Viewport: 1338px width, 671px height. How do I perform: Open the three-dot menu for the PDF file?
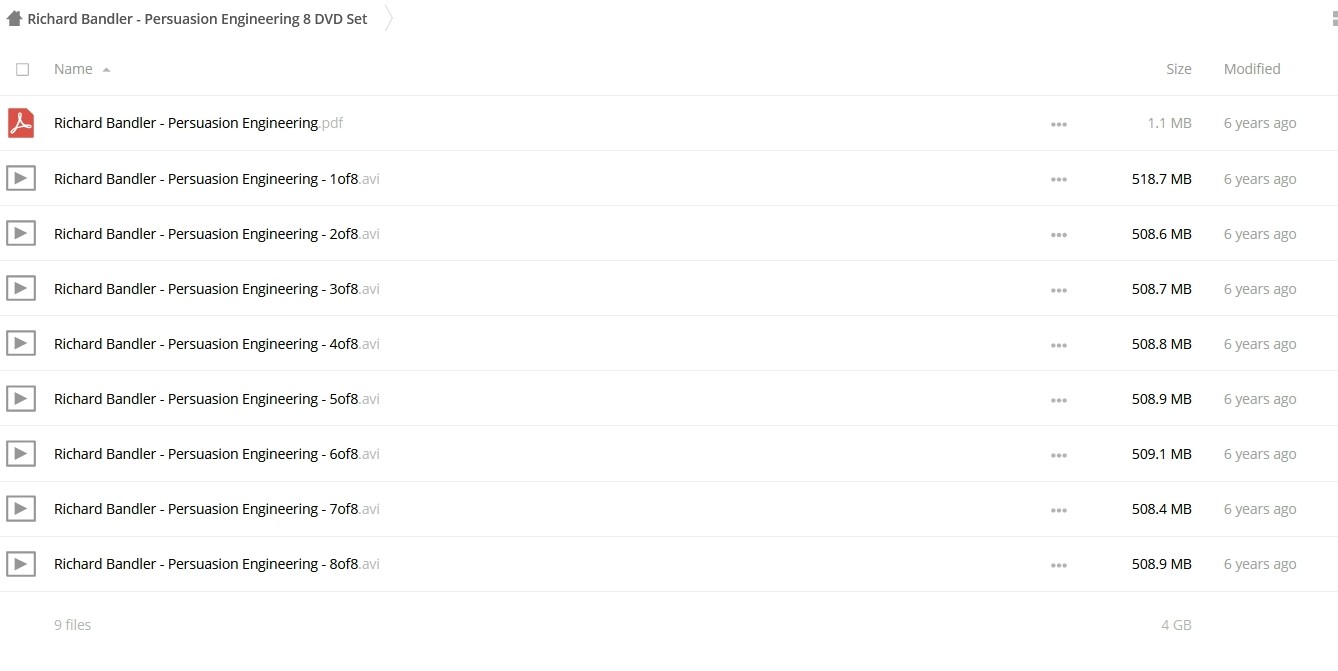point(1059,125)
